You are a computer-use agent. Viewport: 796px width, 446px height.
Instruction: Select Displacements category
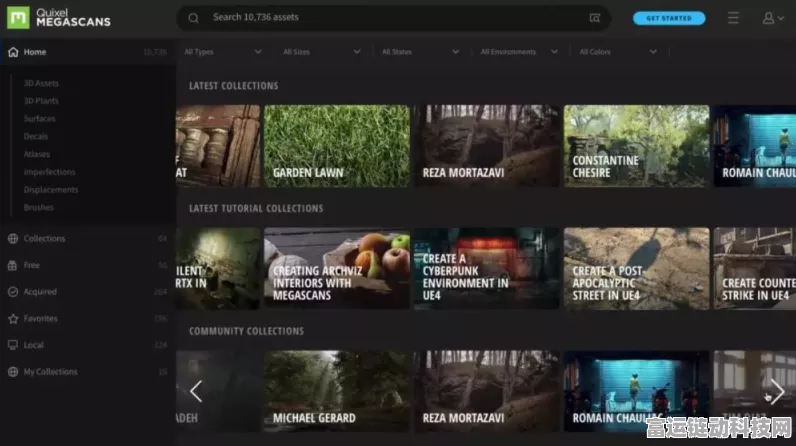[x=51, y=190]
